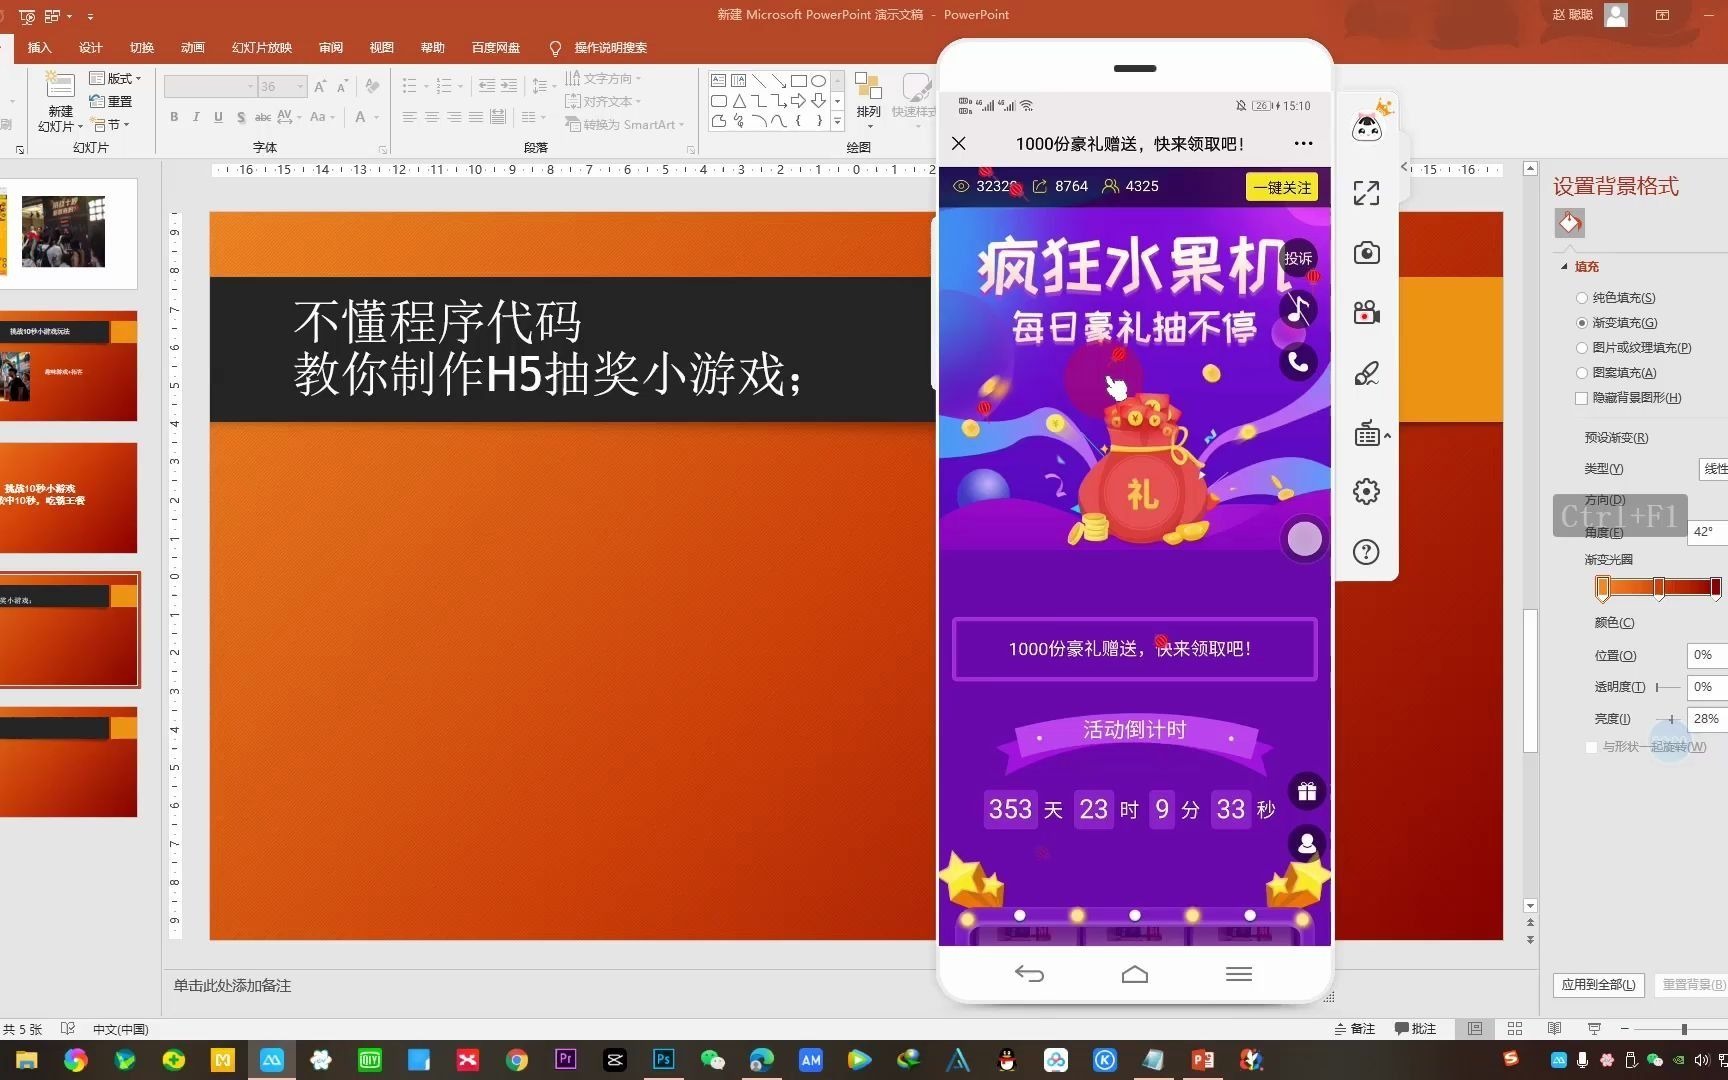Open the Layout (版式) dropdown
The width and height of the screenshot is (1728, 1080).
click(x=115, y=78)
